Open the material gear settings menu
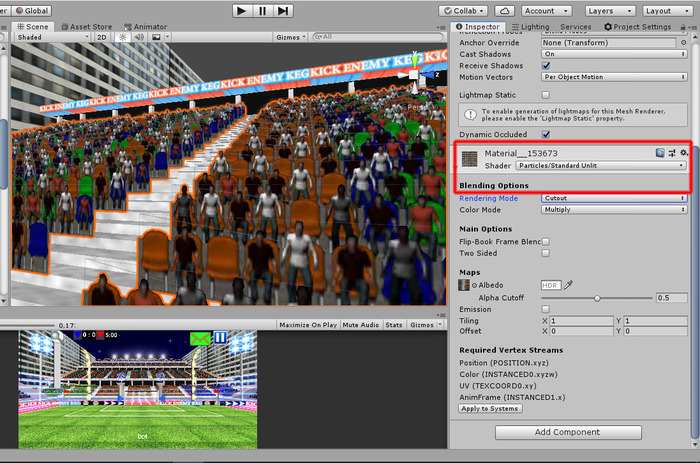This screenshot has height=463, width=700. [683, 153]
